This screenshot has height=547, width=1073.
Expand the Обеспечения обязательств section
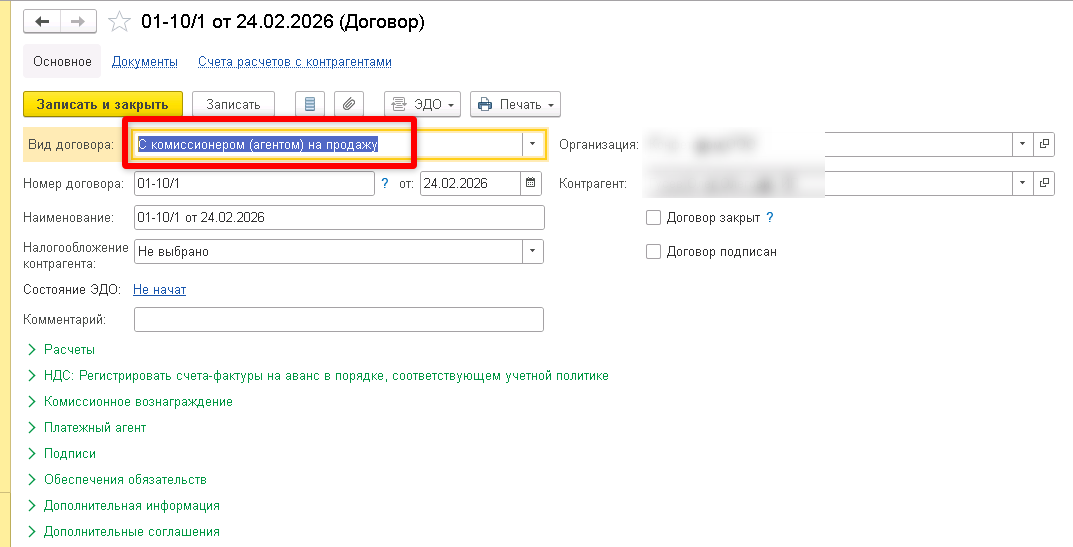[117, 480]
